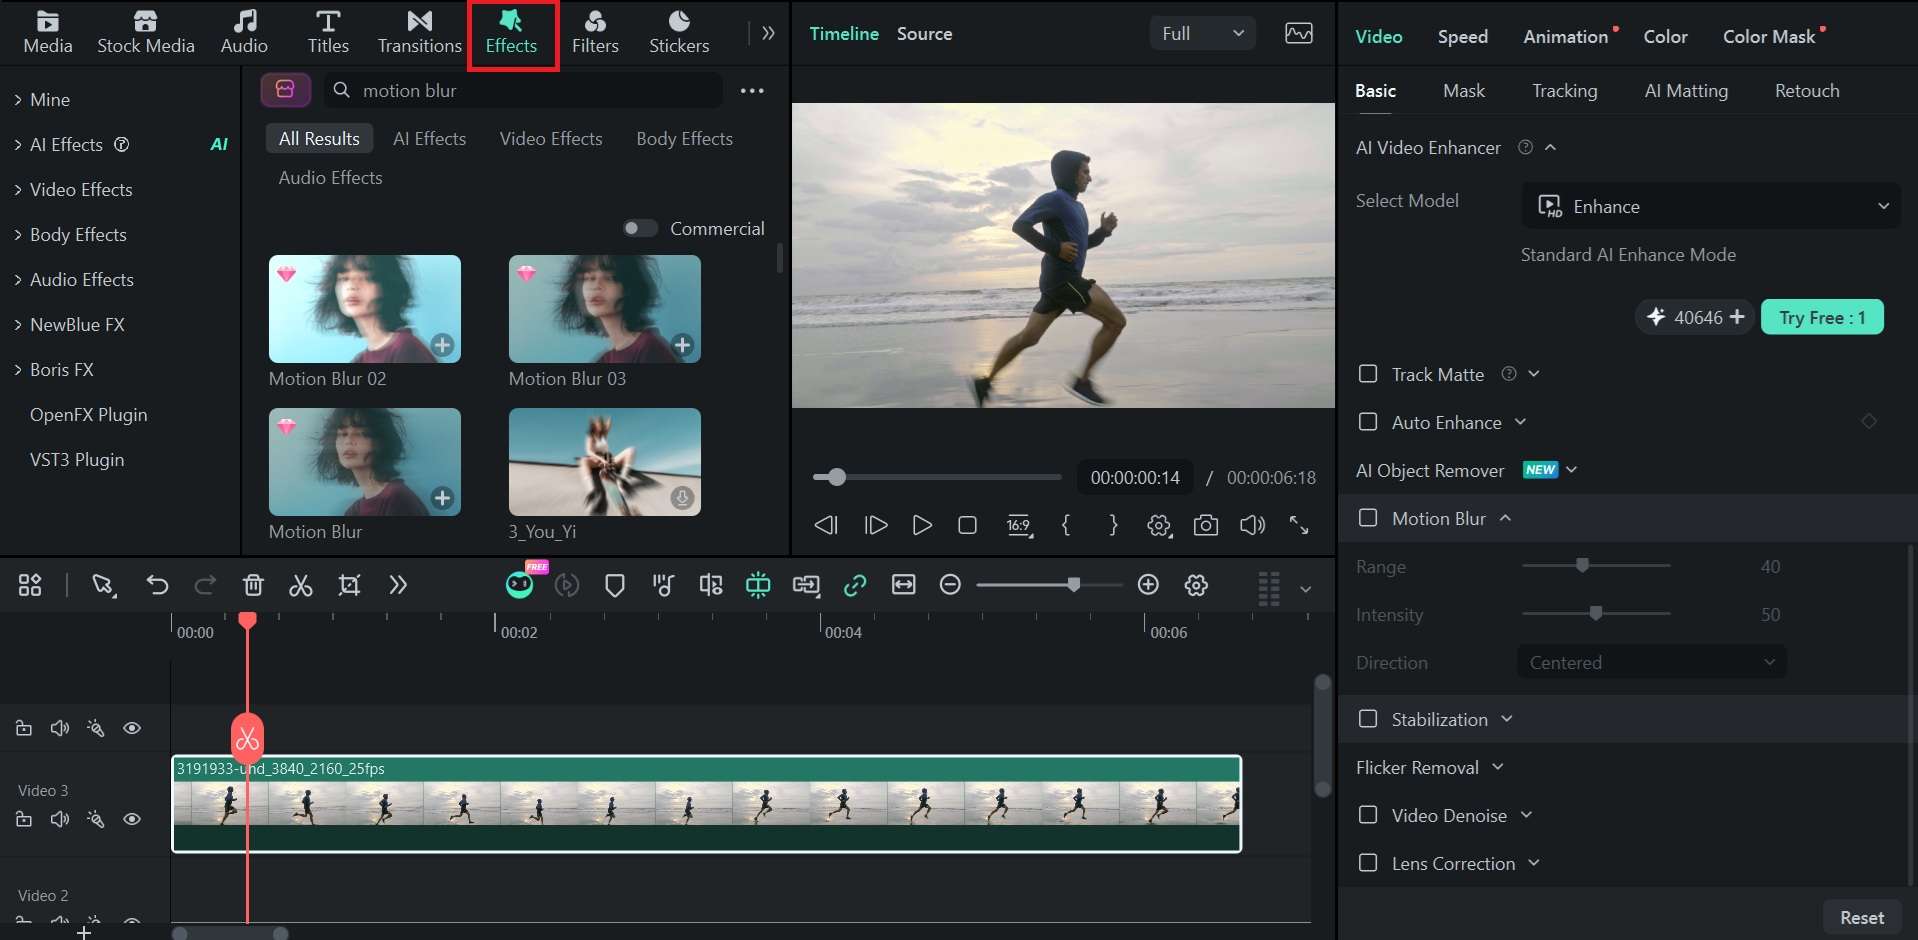Open the Transitions panel
The width and height of the screenshot is (1918, 940).
pyautogui.click(x=419, y=33)
